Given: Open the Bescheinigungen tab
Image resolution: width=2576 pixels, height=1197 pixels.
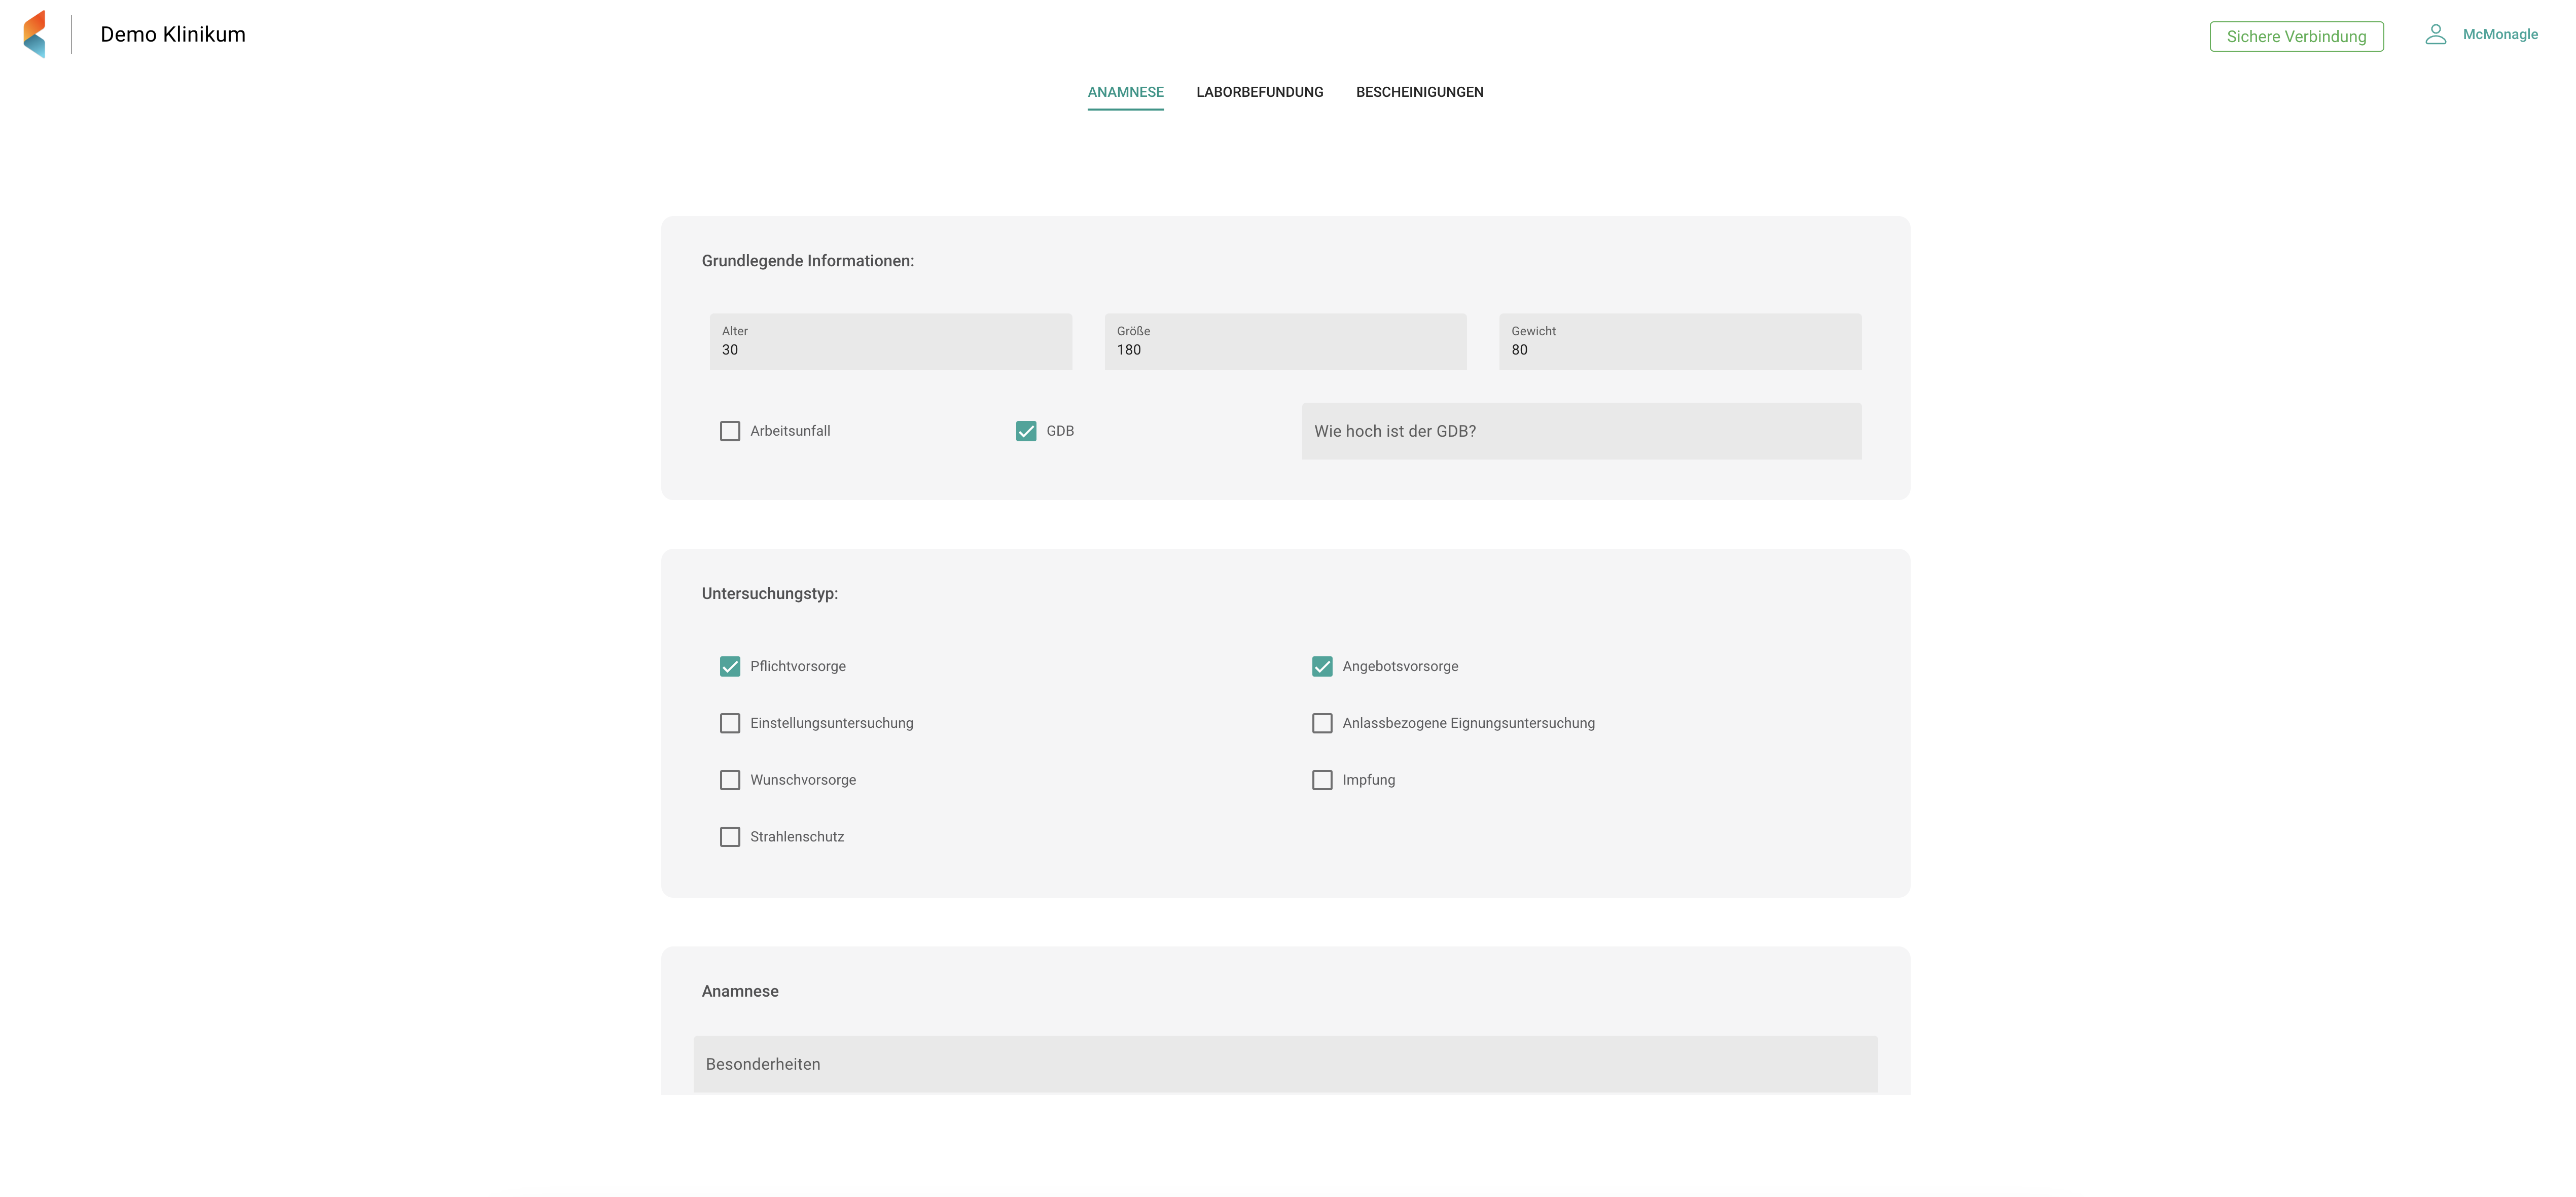Looking at the screenshot, I should tap(1419, 92).
